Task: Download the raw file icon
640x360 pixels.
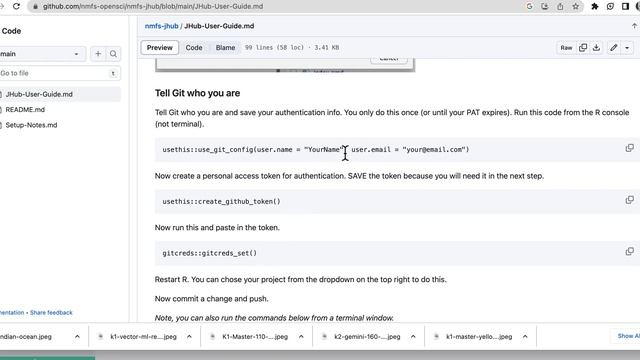Action: point(596,48)
